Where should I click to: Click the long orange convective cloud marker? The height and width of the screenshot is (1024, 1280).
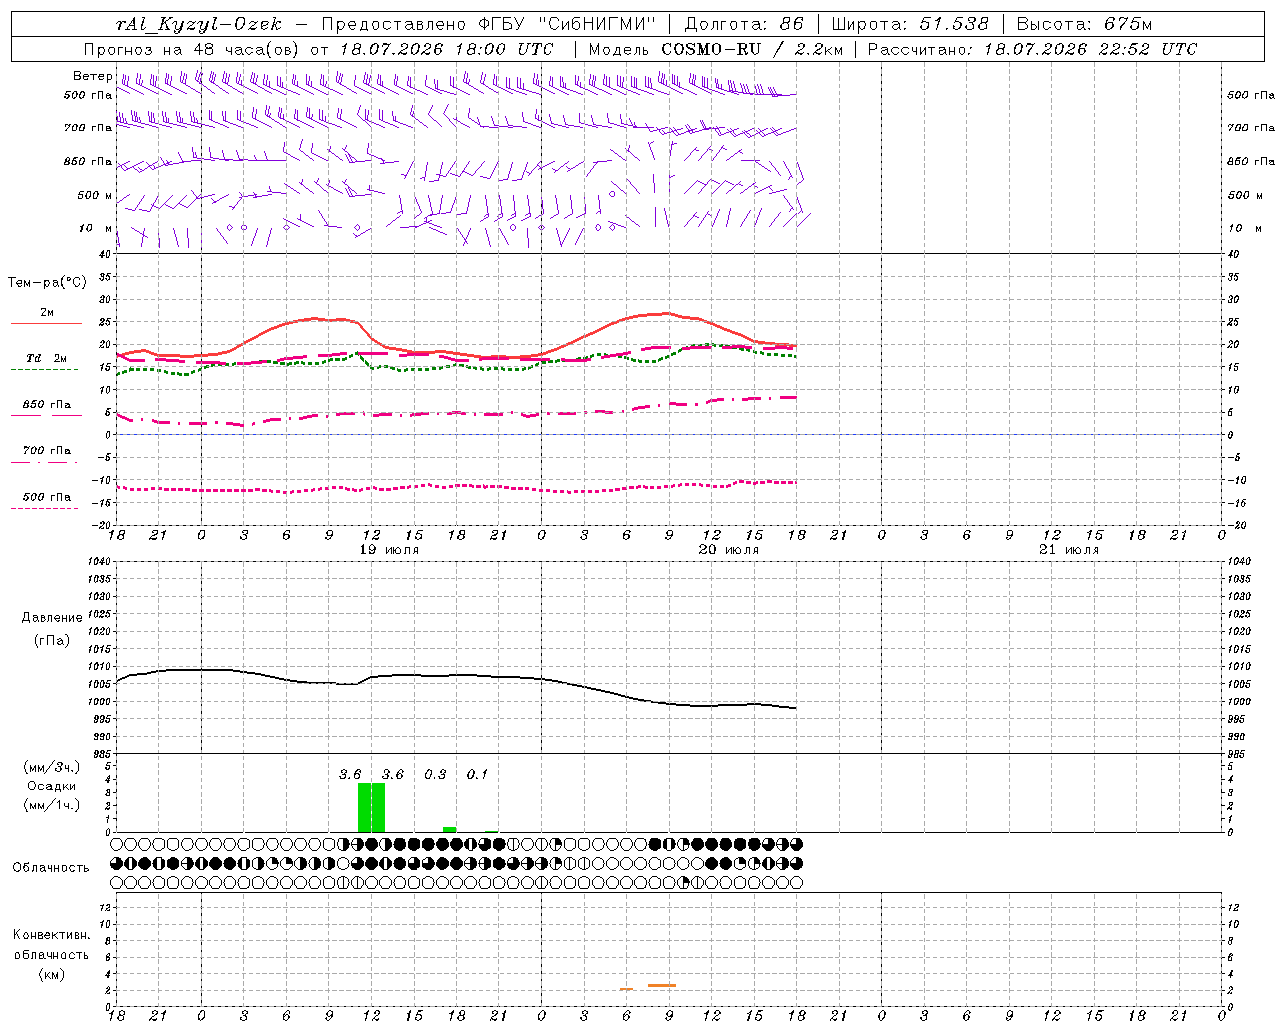pos(662,986)
